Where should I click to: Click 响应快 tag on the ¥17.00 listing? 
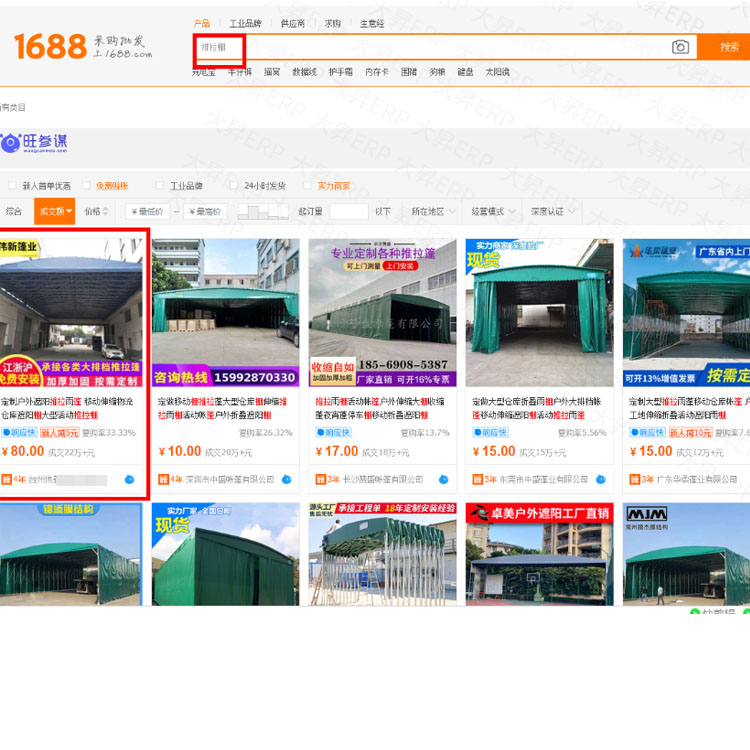(333, 433)
